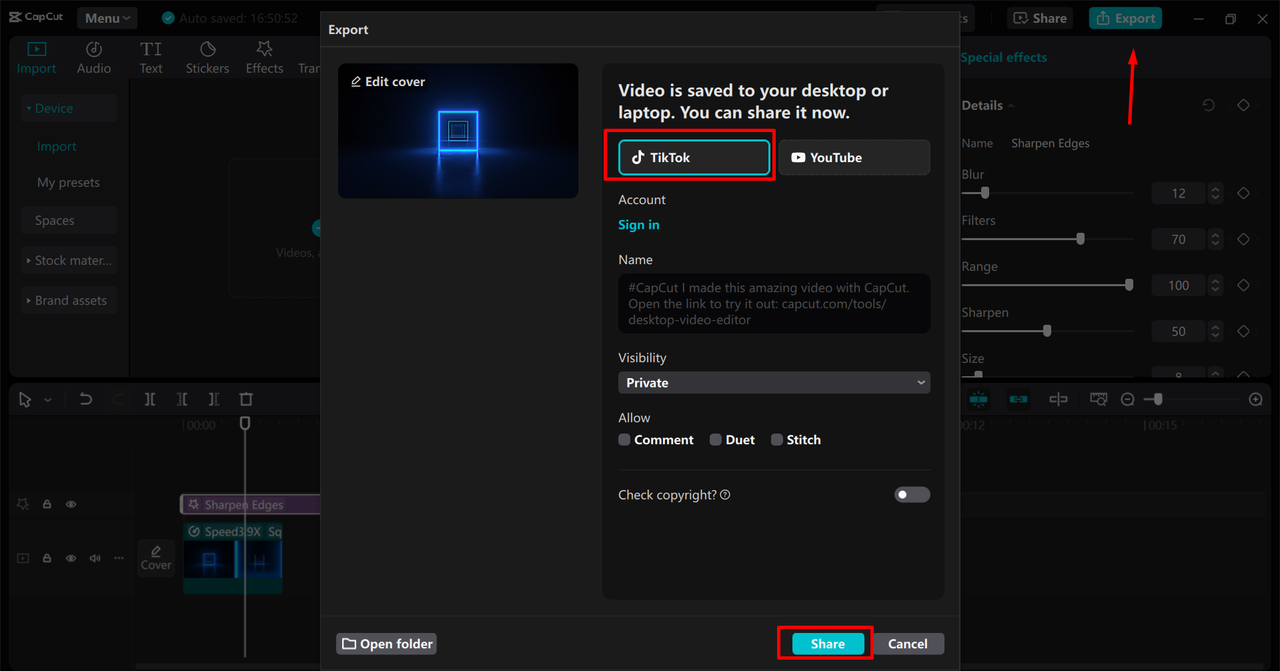Screen dimensions: 1280x671
Task: Select the YouTube share tab
Action: click(x=854, y=157)
